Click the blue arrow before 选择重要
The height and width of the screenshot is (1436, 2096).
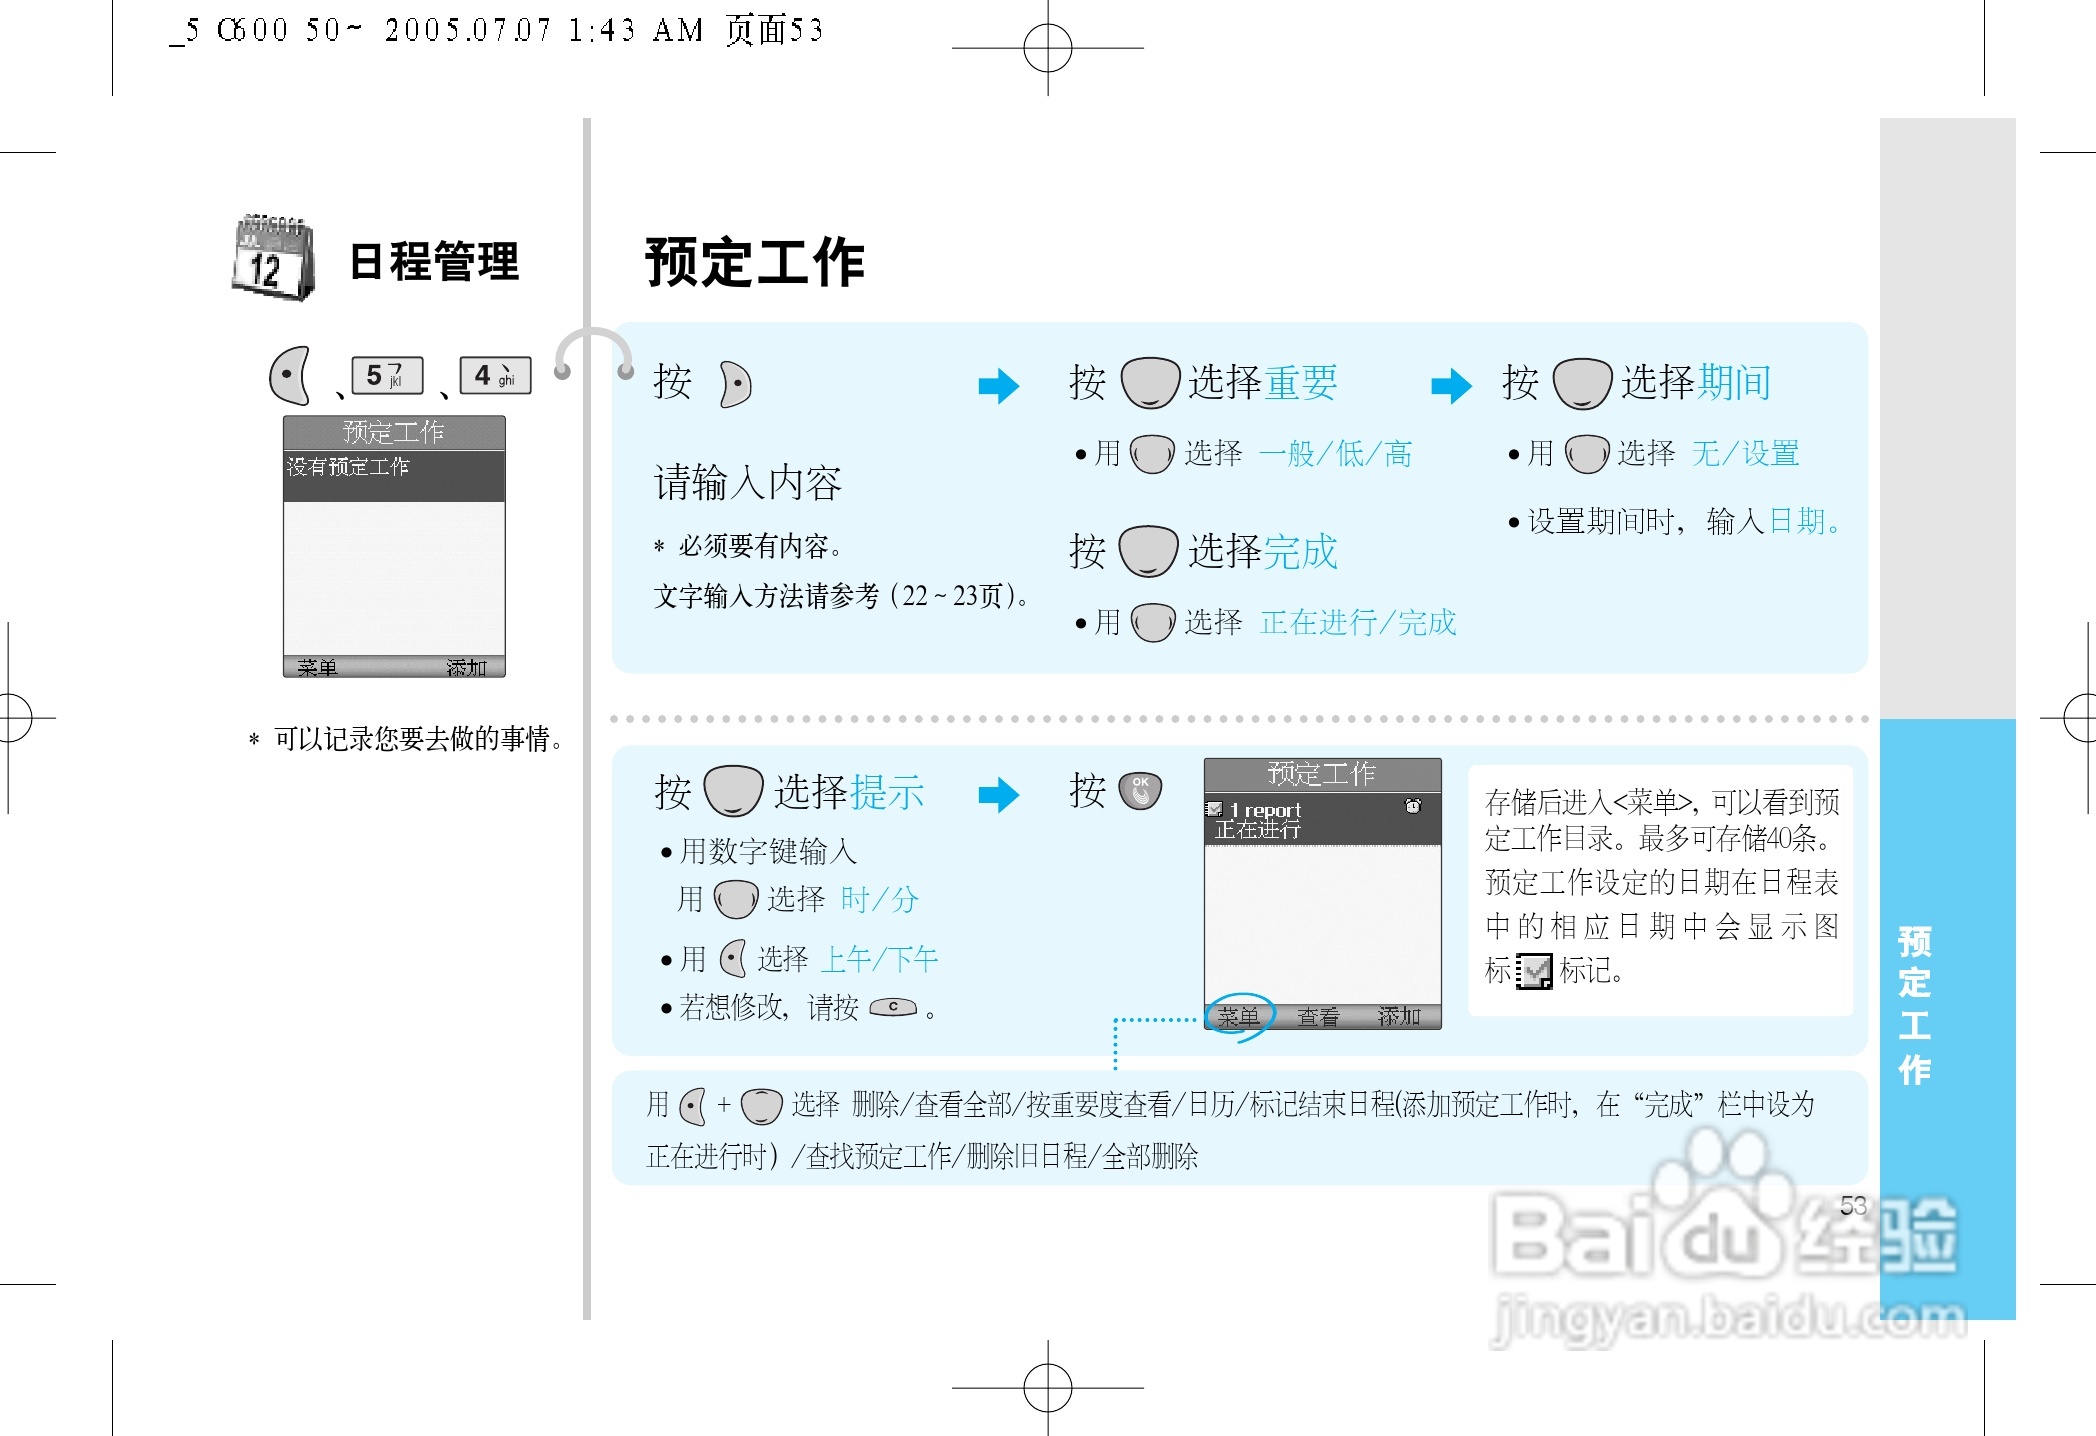tap(998, 386)
